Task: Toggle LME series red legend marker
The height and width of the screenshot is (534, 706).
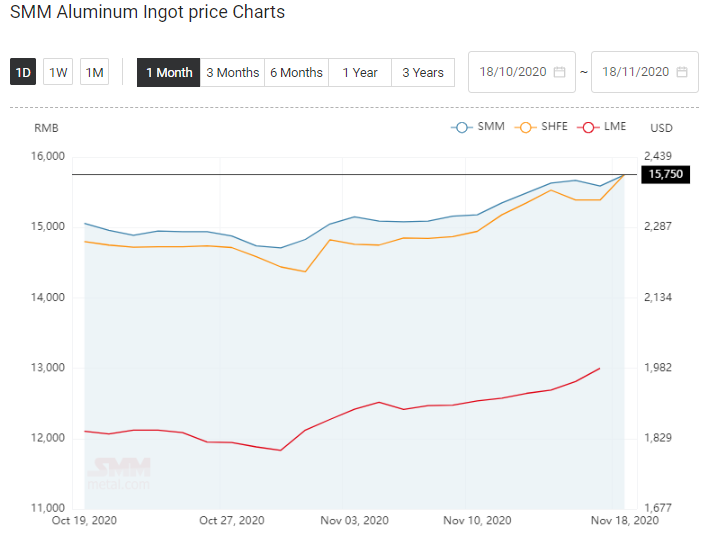Action: 588,127
